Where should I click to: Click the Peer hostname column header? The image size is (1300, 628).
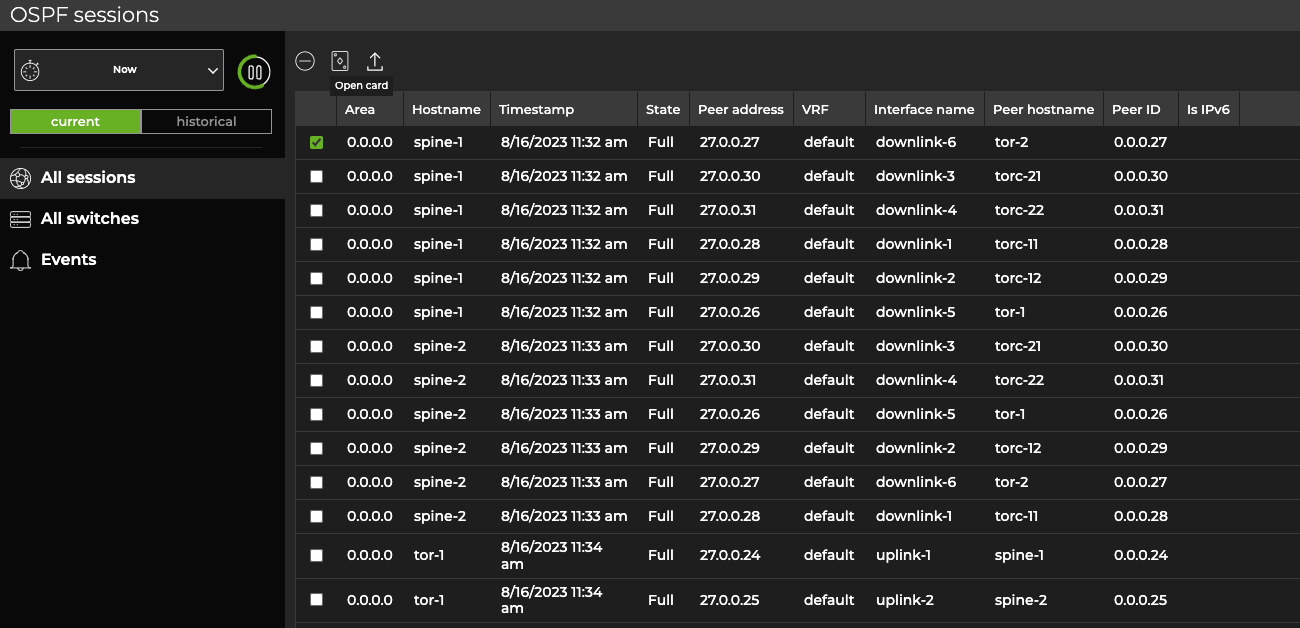[1043, 110]
